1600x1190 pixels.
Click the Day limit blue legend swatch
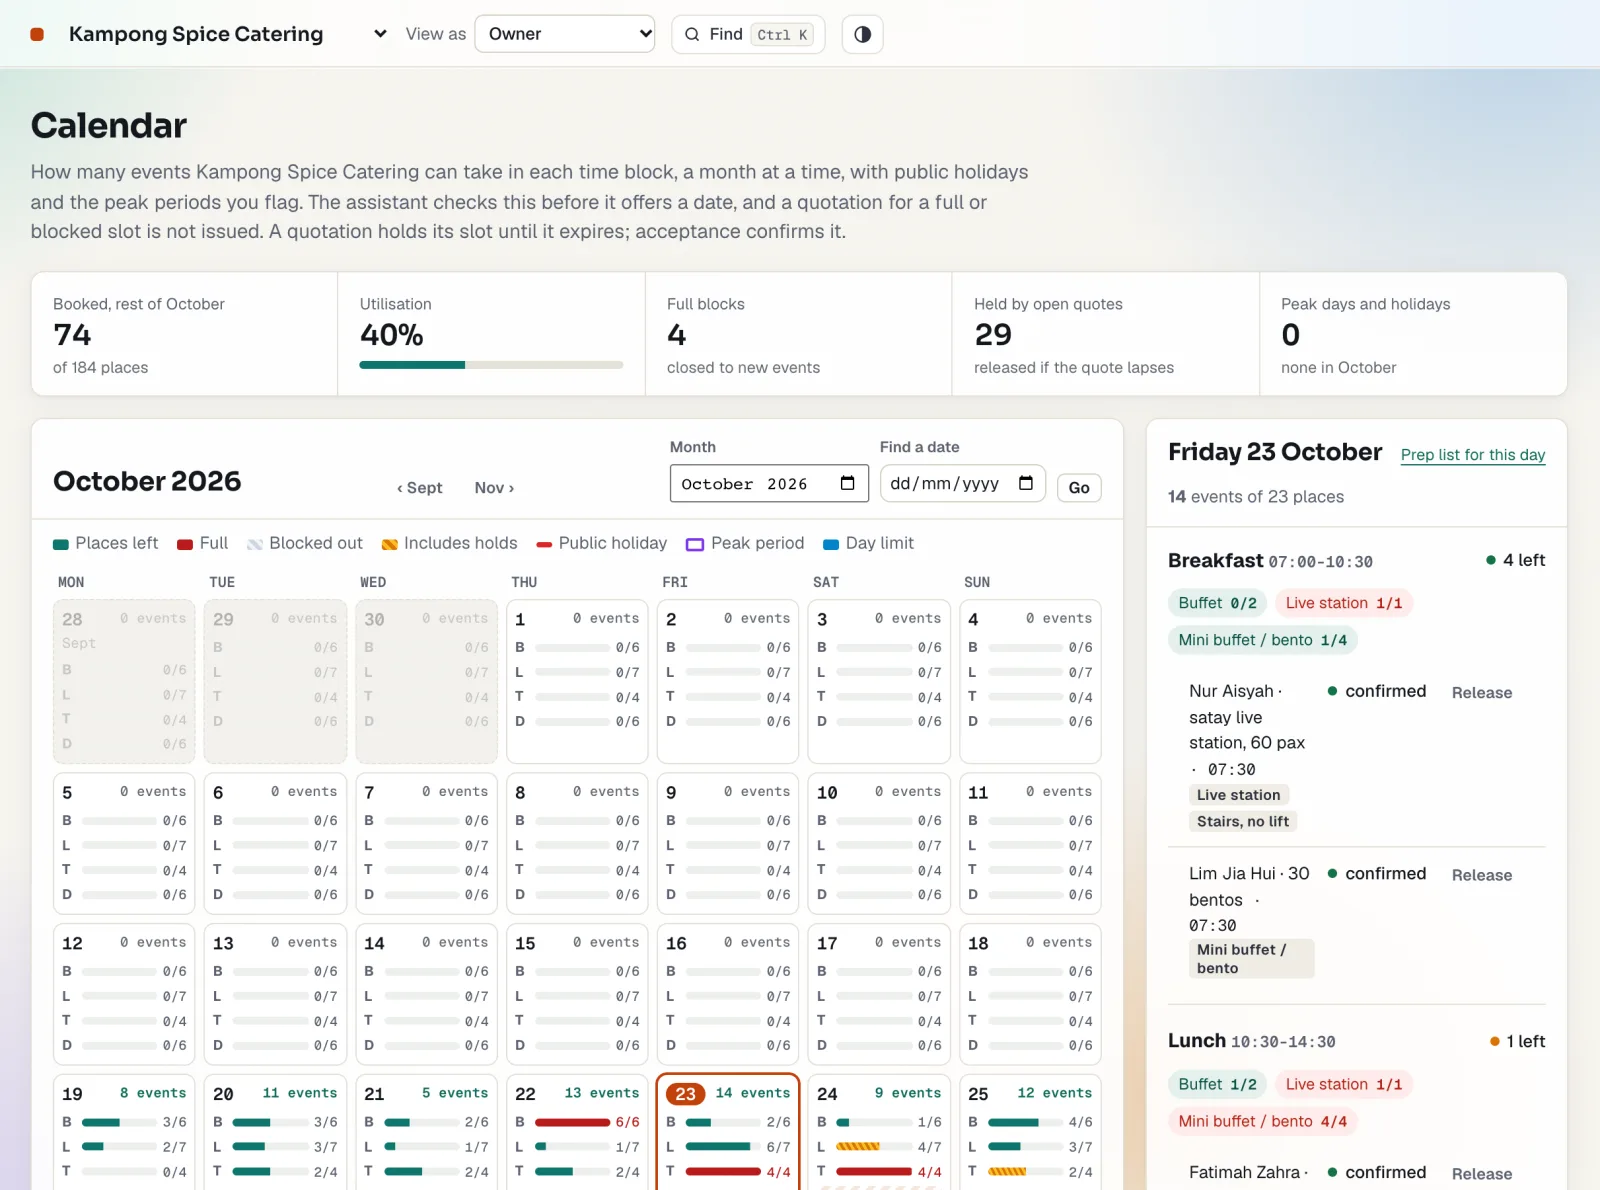[x=831, y=544]
